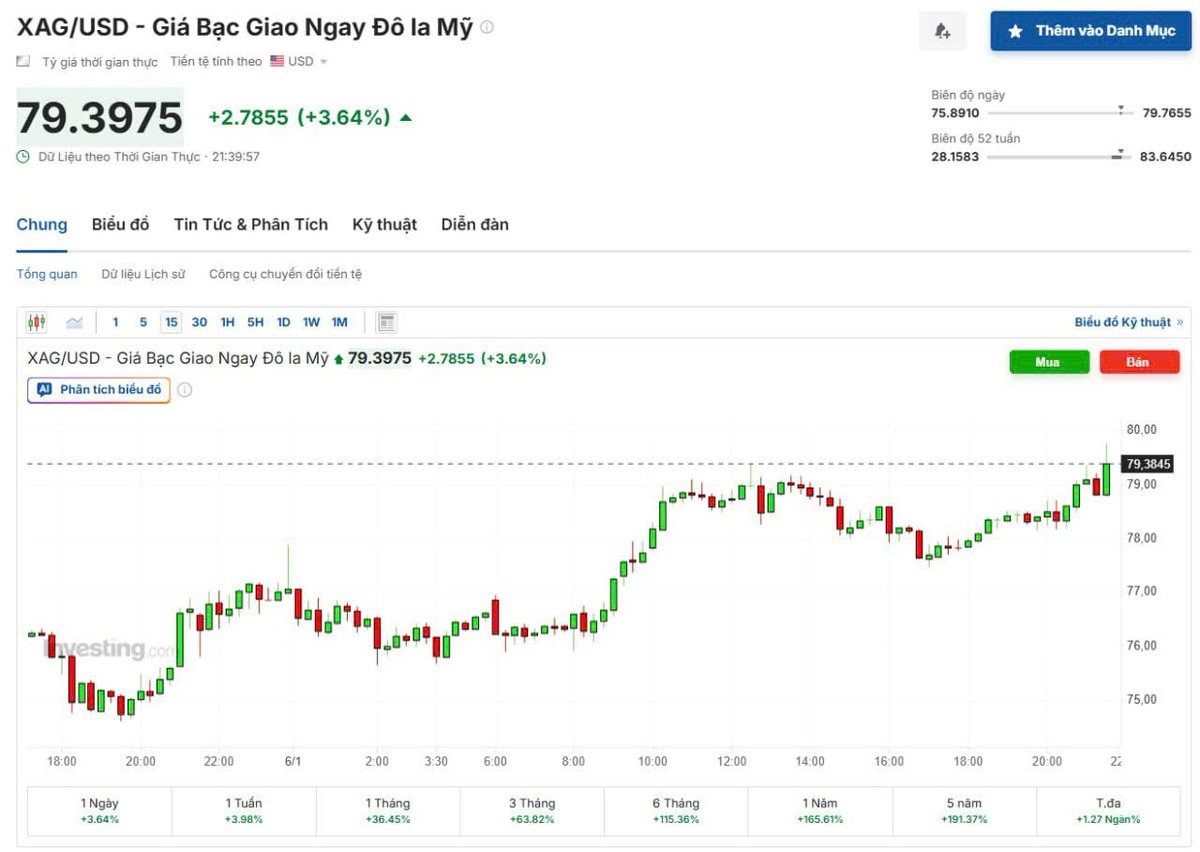The image size is (1200, 852).
Task: Select the 1D interval
Action: (x=283, y=322)
